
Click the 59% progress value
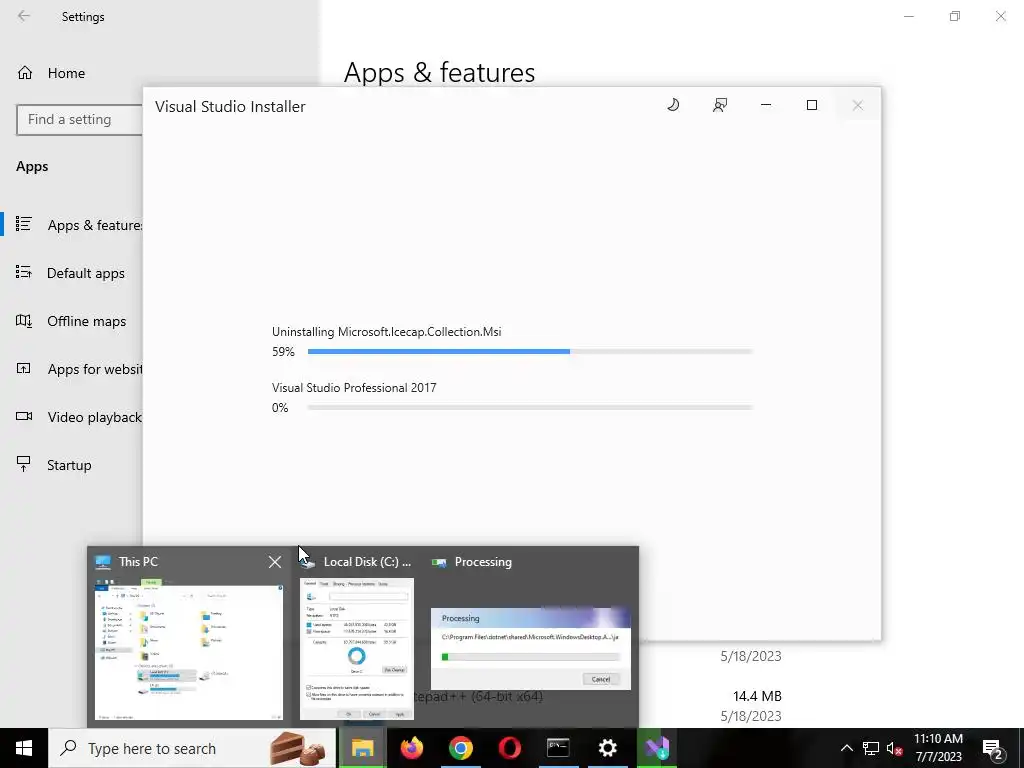click(283, 352)
